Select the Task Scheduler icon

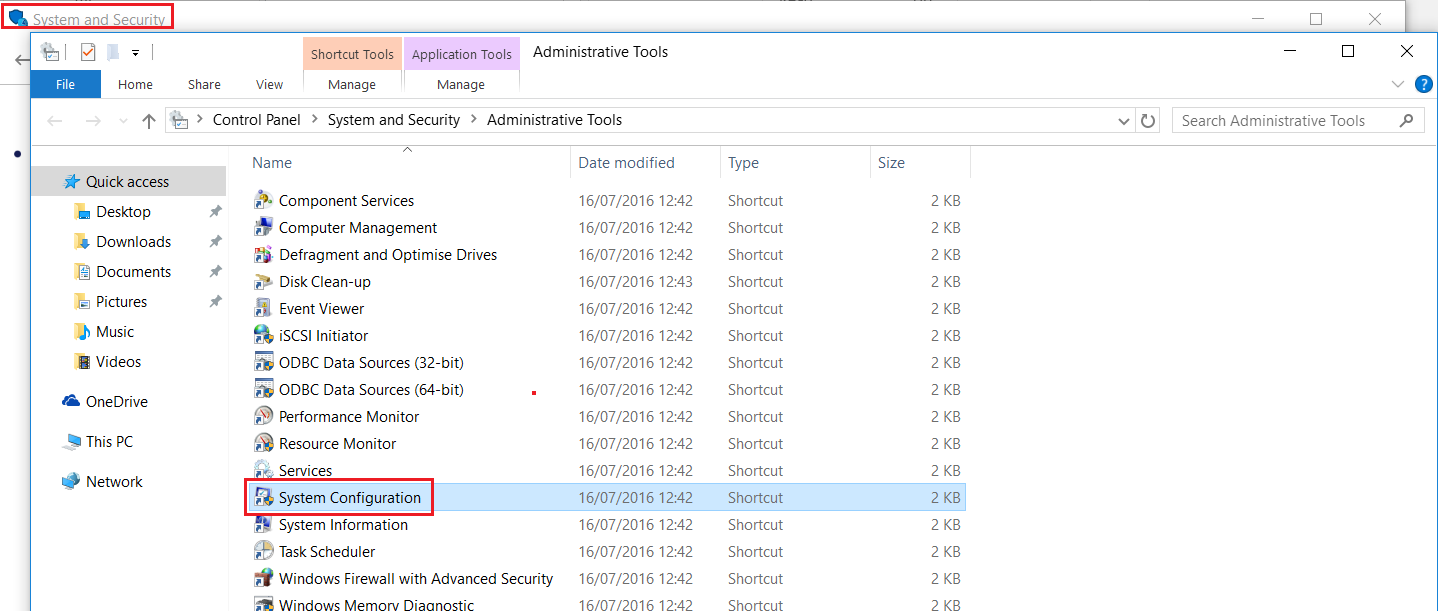tap(263, 552)
